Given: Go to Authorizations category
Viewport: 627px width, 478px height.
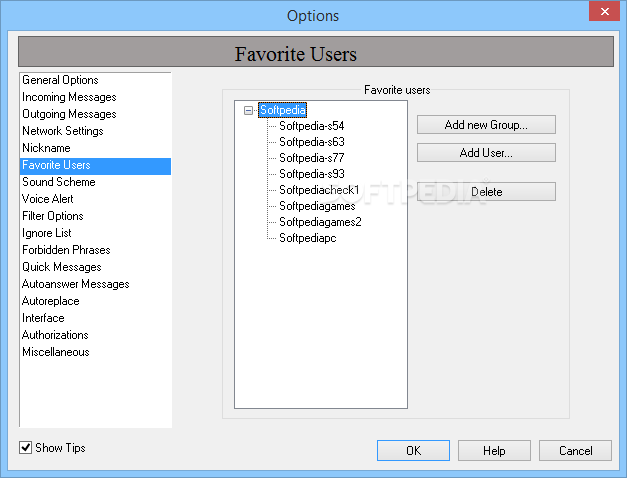Looking at the screenshot, I should (95, 335).
